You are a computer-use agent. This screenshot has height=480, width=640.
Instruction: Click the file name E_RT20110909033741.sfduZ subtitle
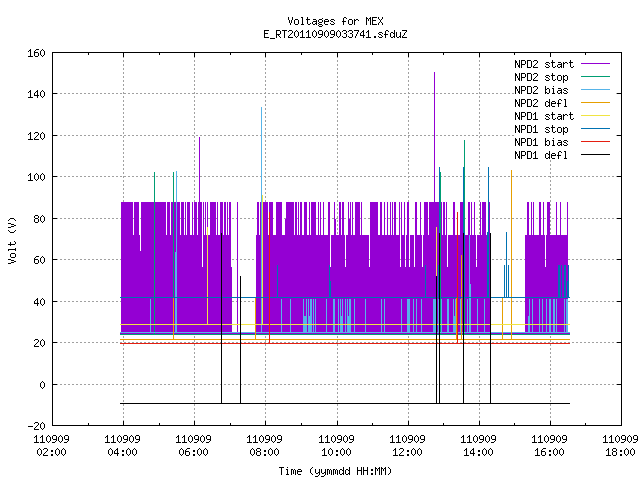click(335, 34)
